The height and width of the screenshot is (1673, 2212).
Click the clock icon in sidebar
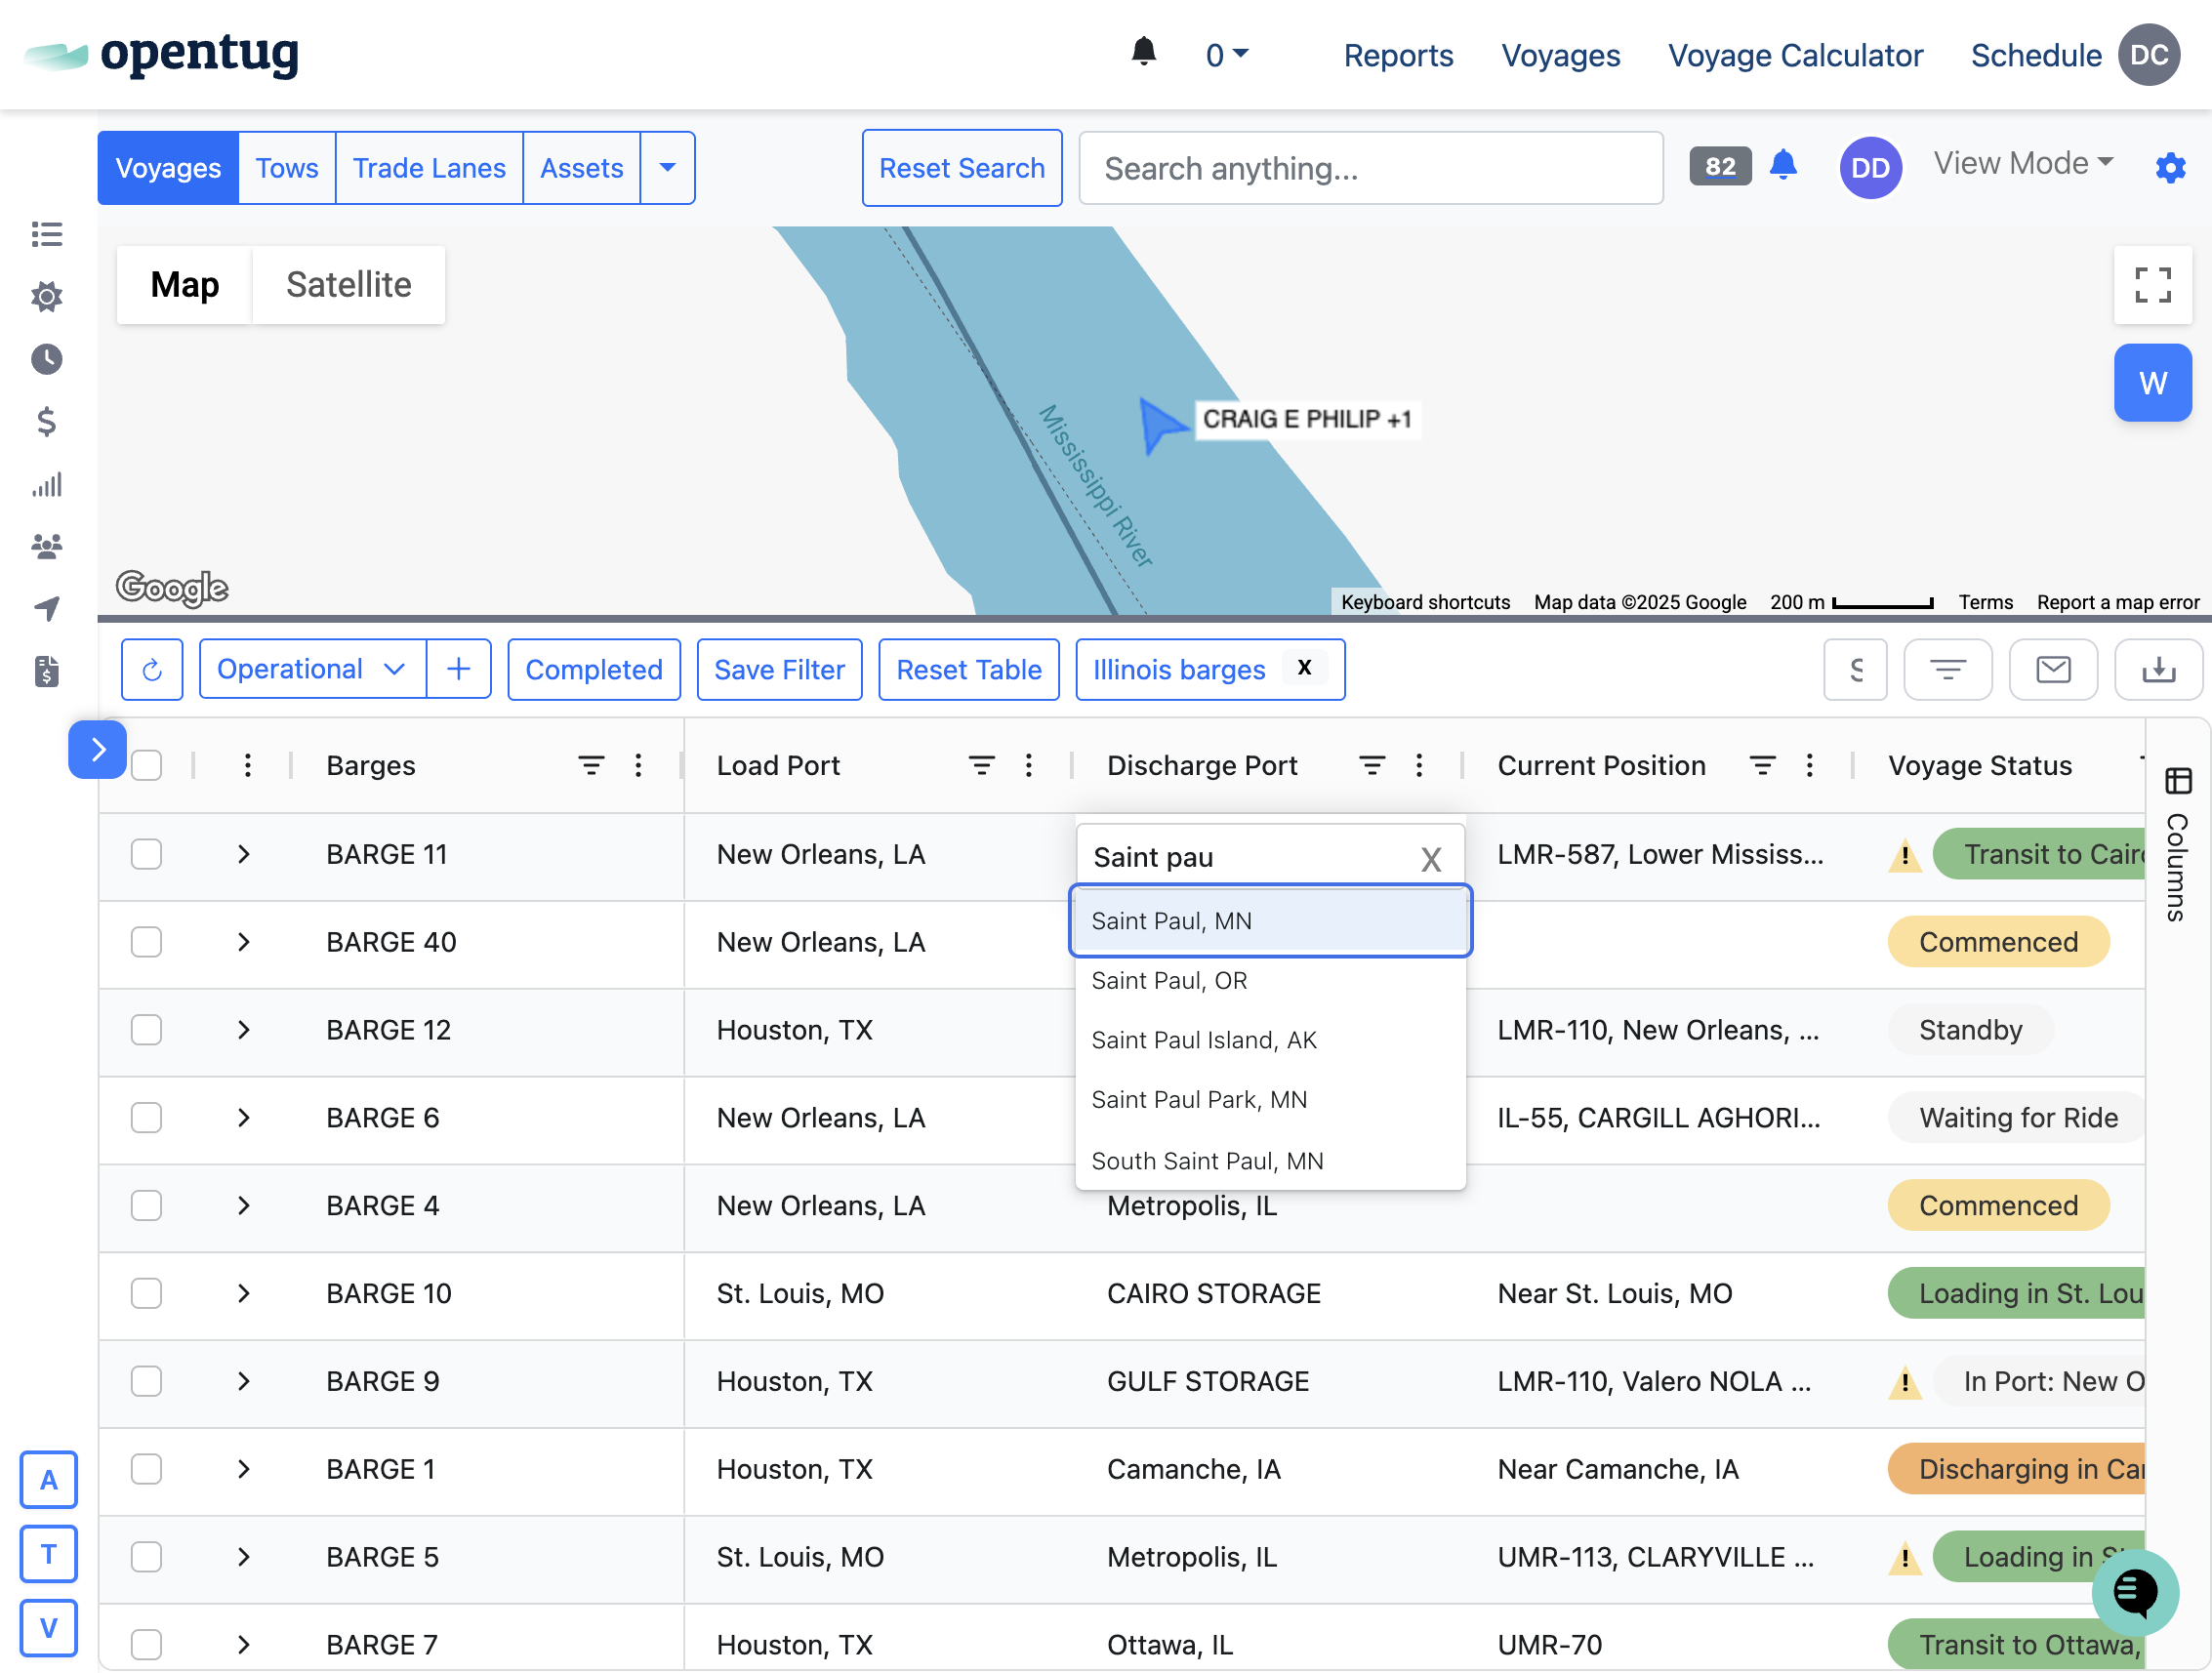46,360
